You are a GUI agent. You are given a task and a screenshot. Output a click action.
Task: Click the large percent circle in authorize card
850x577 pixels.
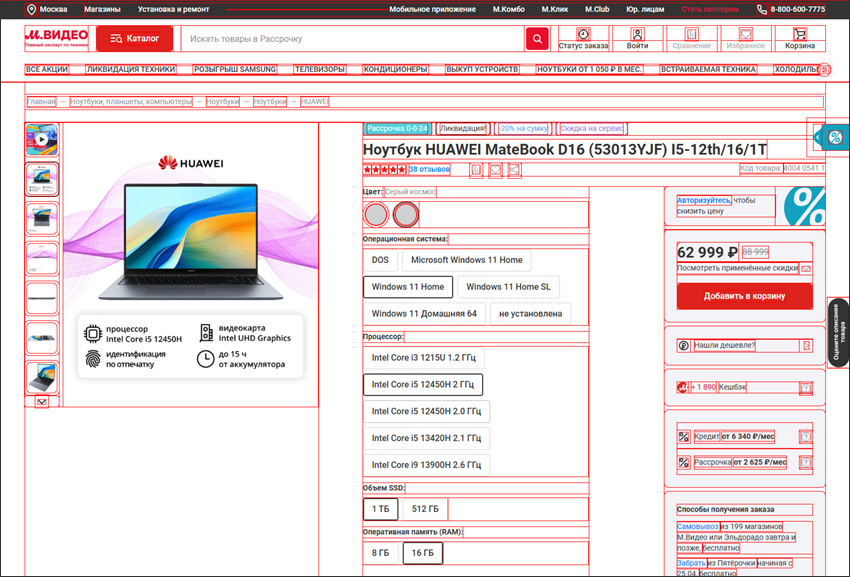804,206
